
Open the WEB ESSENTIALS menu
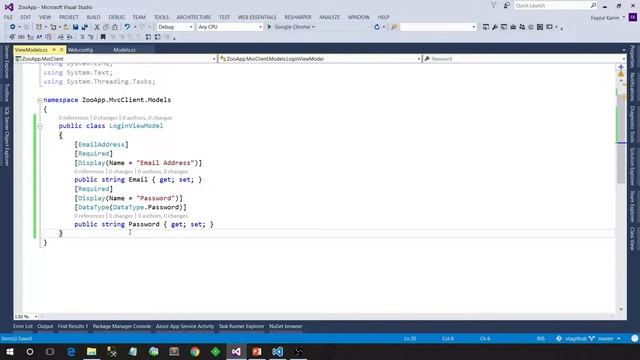coord(257,17)
